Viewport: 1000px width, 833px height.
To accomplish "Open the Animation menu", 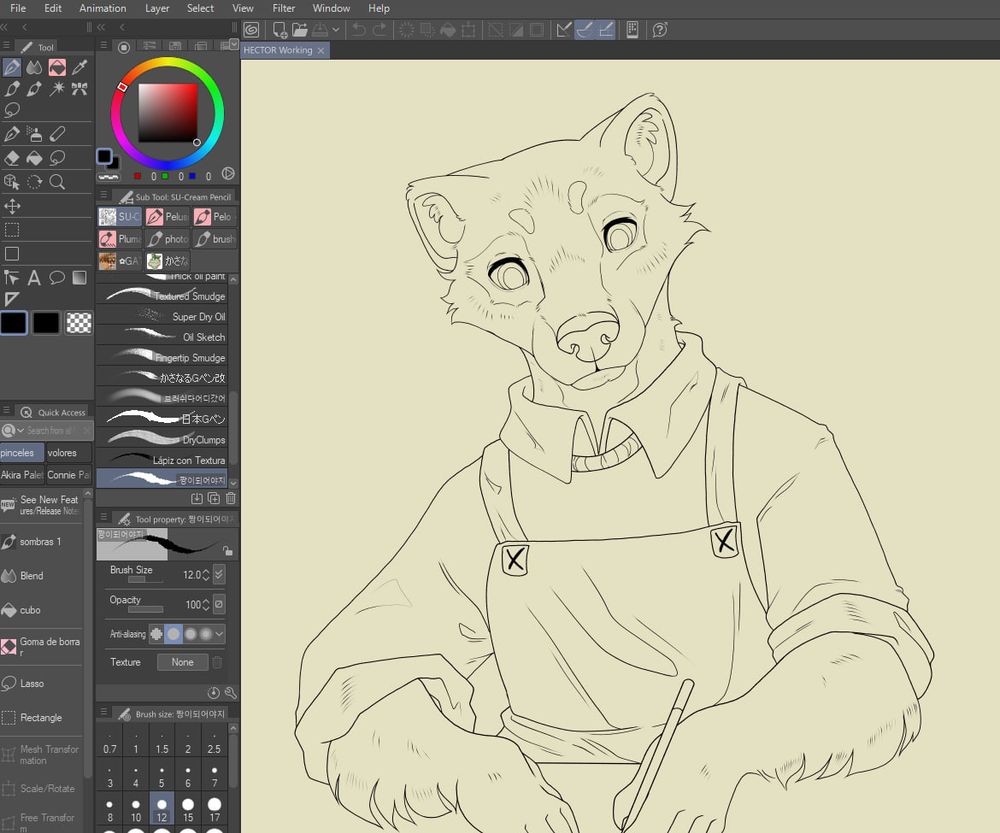I will pyautogui.click(x=103, y=8).
